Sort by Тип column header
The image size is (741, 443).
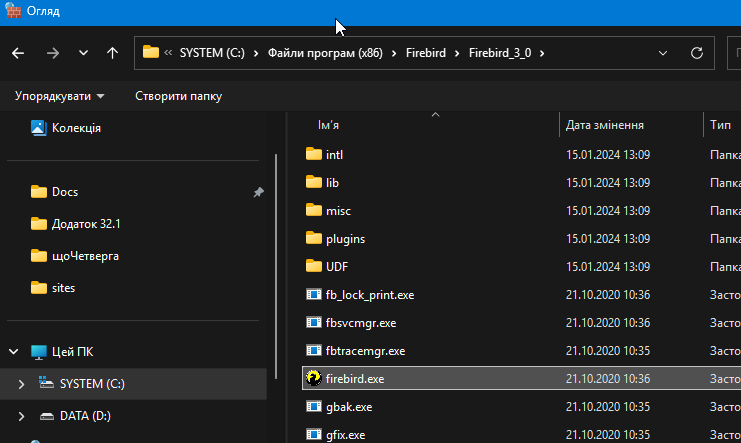click(720, 125)
